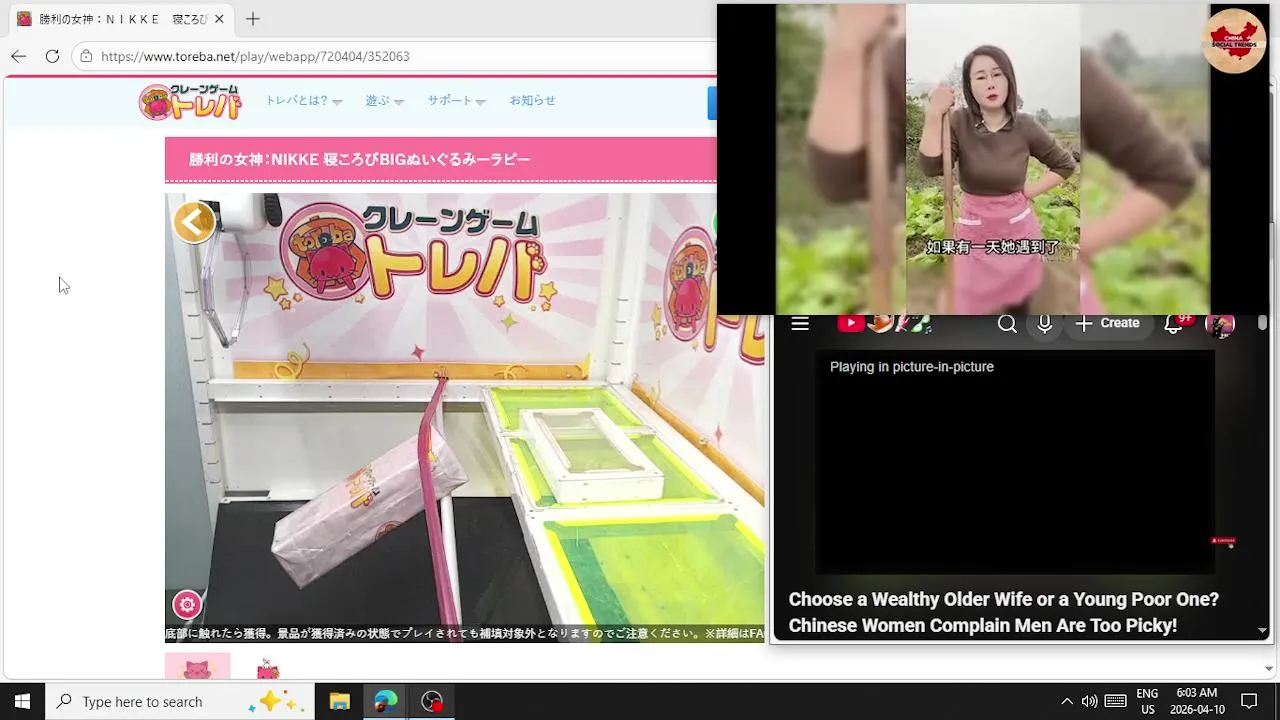Open a new browser tab

pyautogui.click(x=253, y=19)
